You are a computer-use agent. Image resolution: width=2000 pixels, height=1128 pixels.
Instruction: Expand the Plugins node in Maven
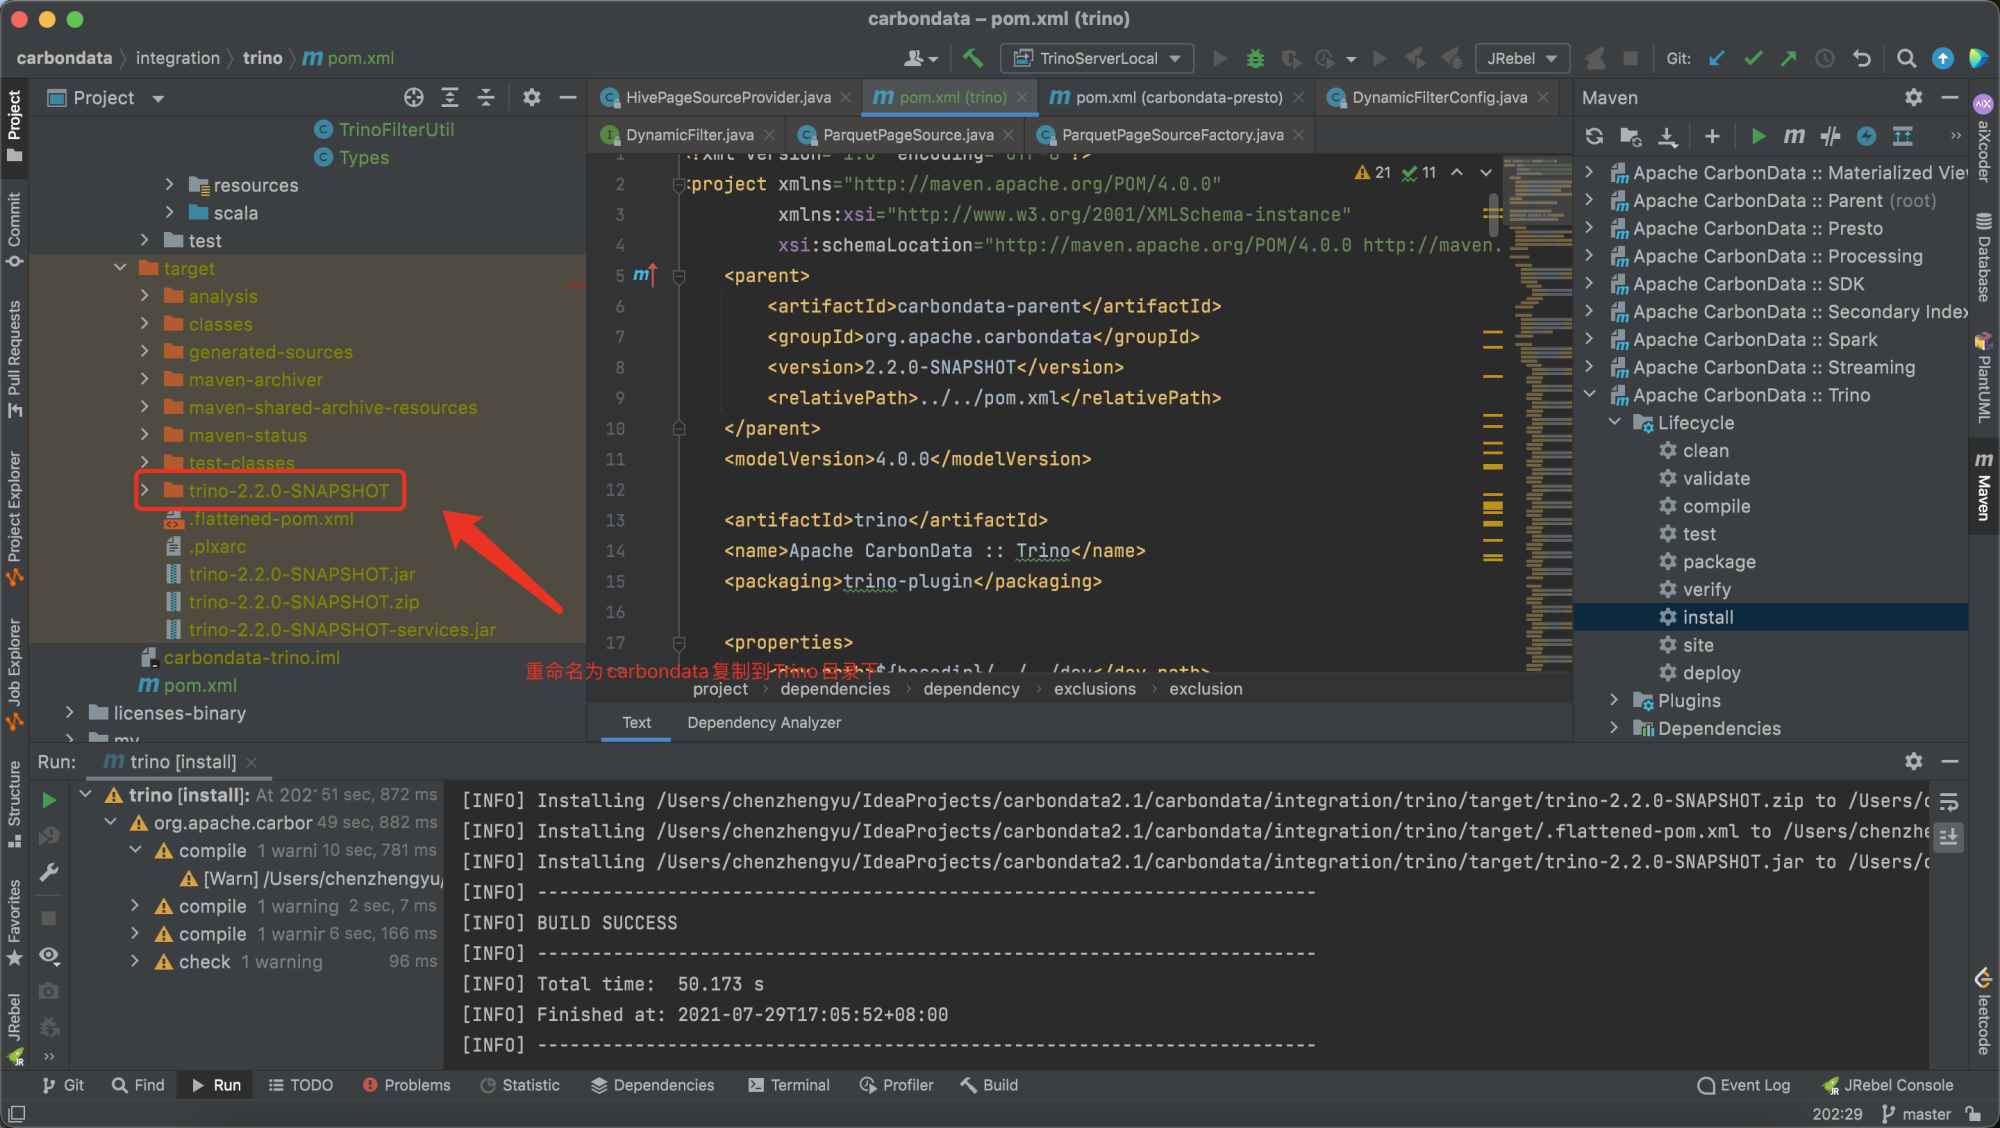[1614, 700]
